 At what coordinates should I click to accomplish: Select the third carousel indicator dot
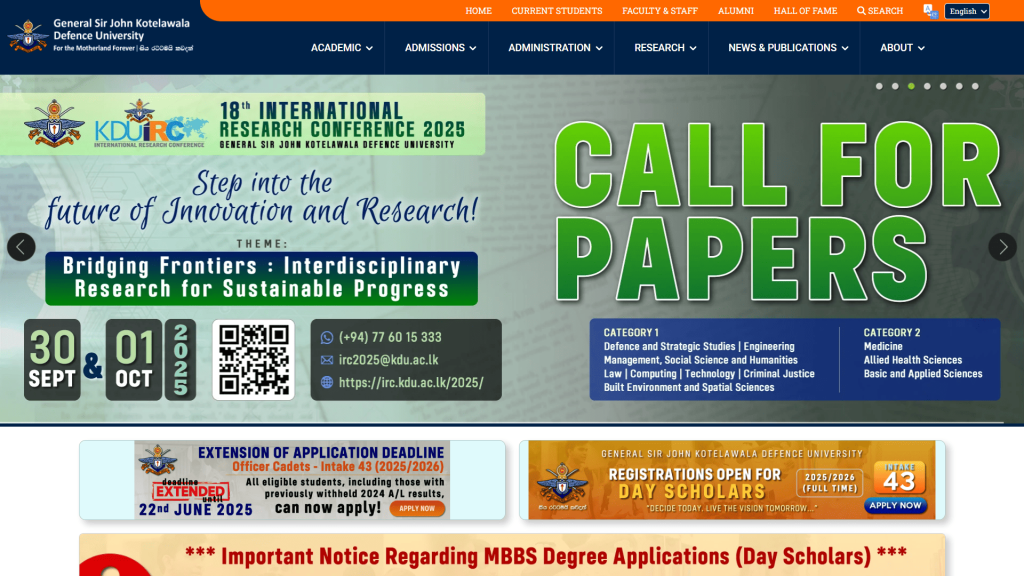click(911, 86)
